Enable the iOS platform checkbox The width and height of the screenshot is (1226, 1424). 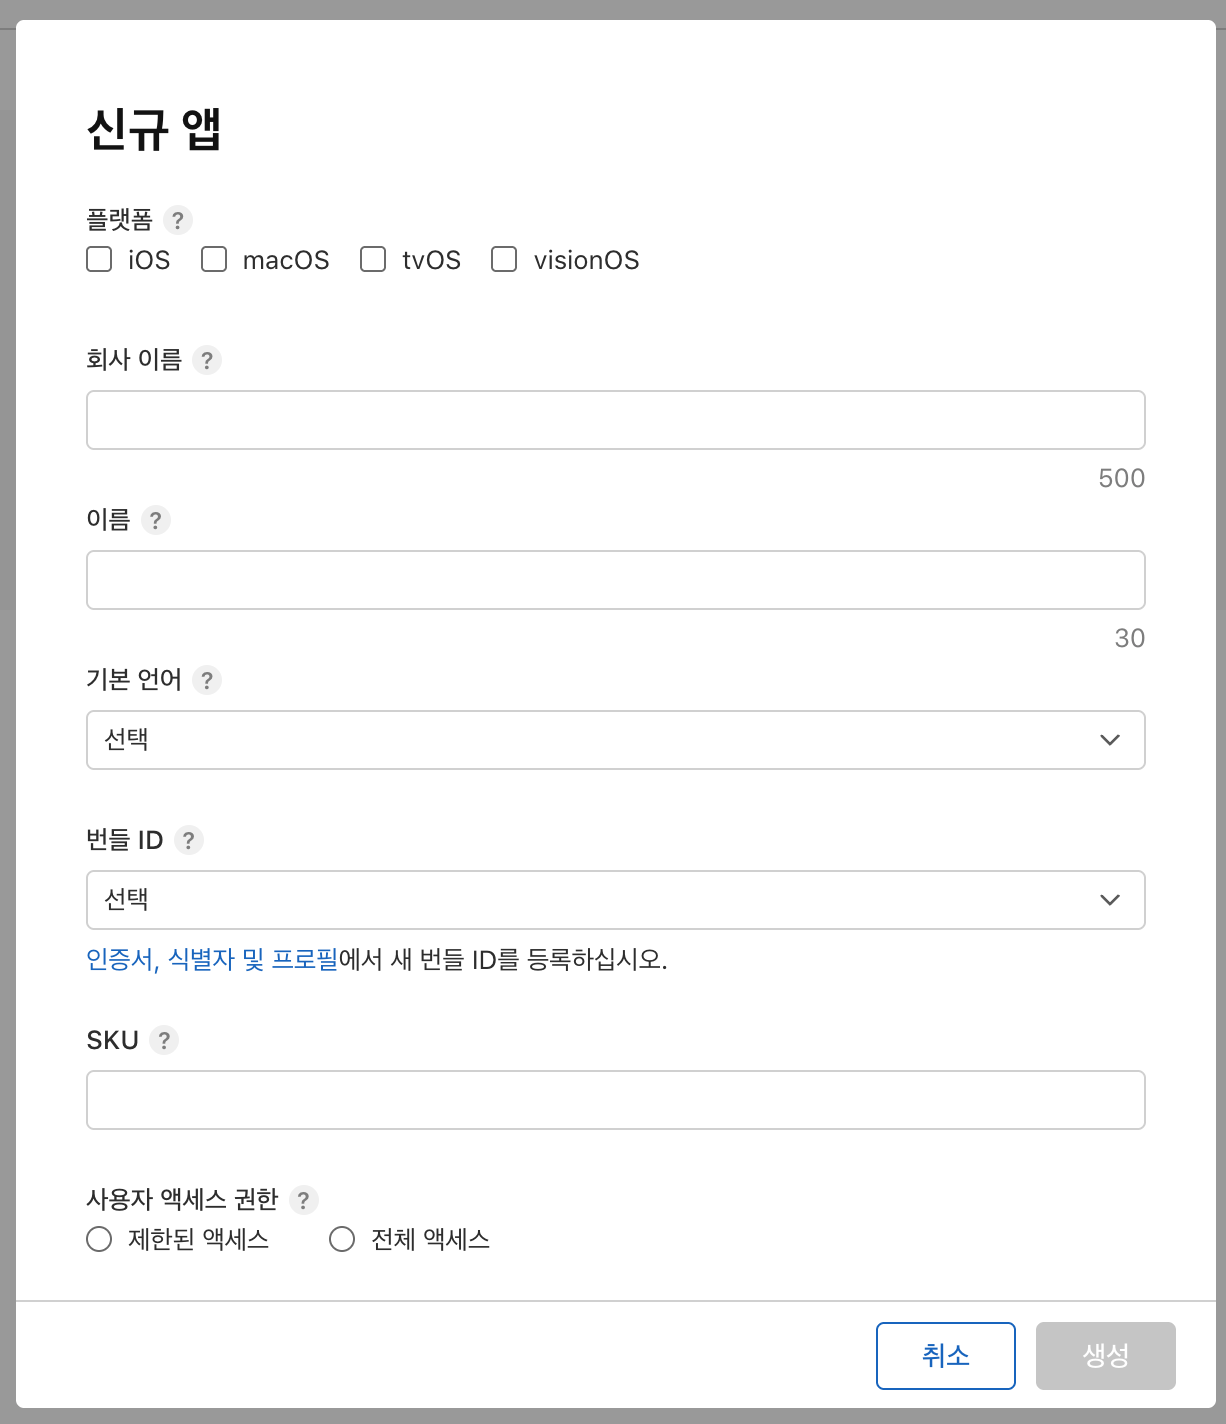coord(99,259)
